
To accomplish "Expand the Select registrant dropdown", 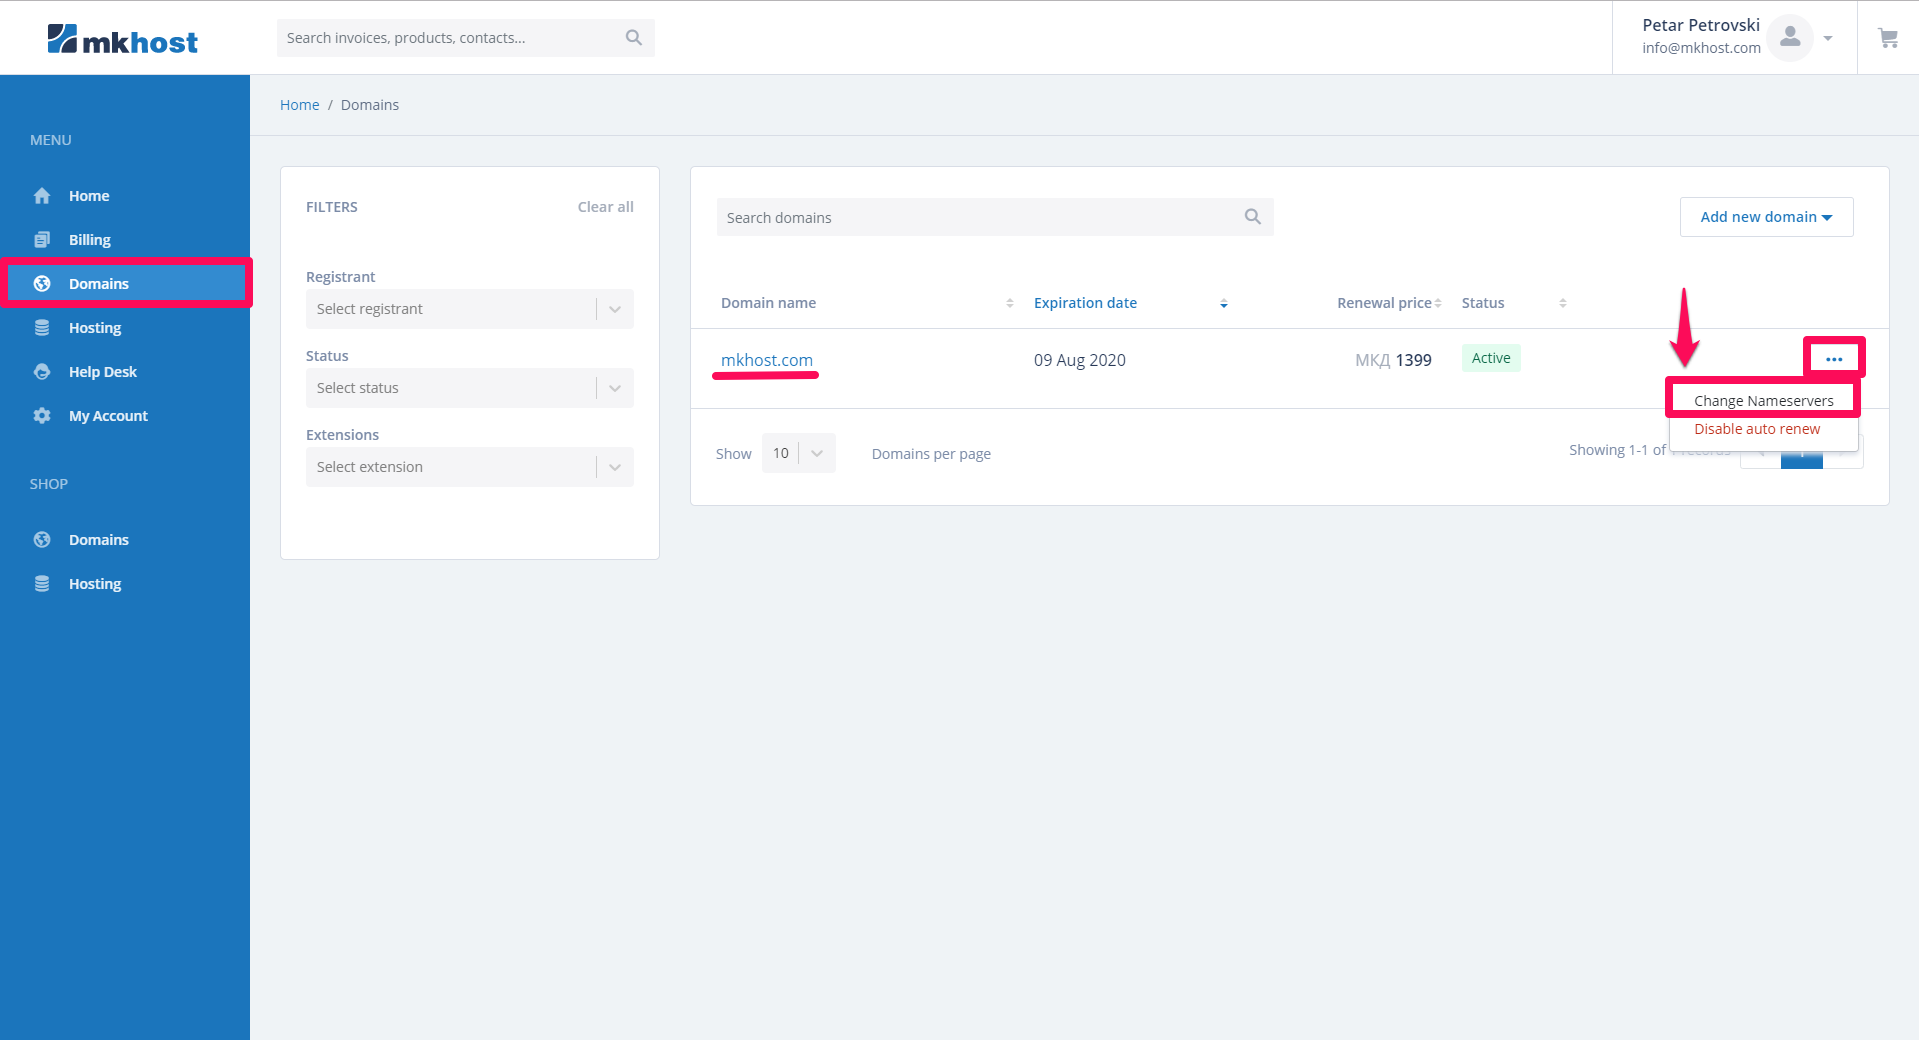I will [469, 309].
